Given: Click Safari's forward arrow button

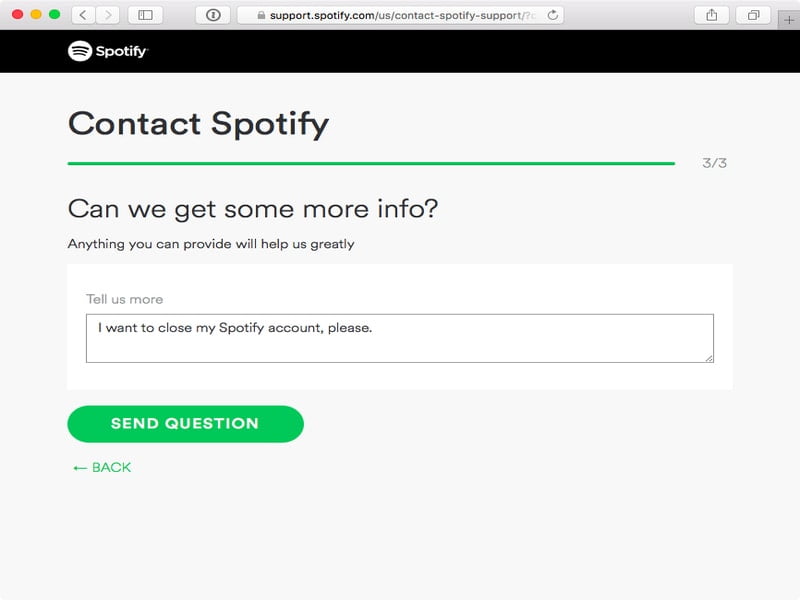Looking at the screenshot, I should click(107, 15).
